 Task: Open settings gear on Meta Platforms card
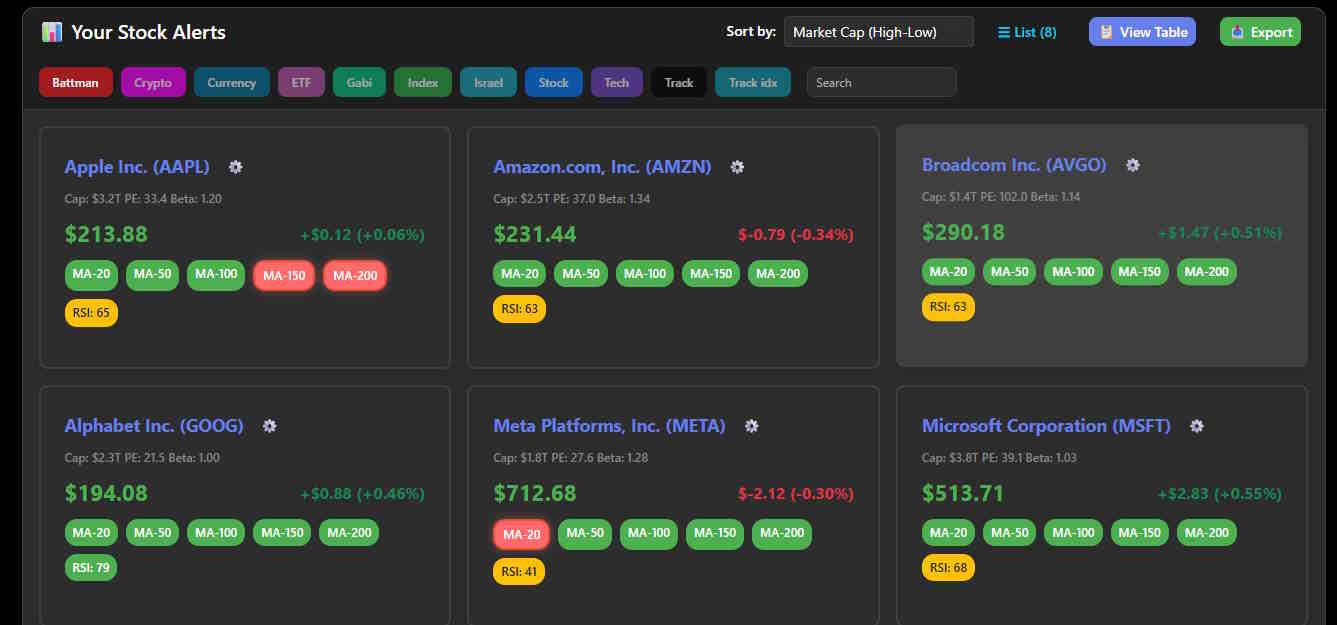click(x=751, y=426)
